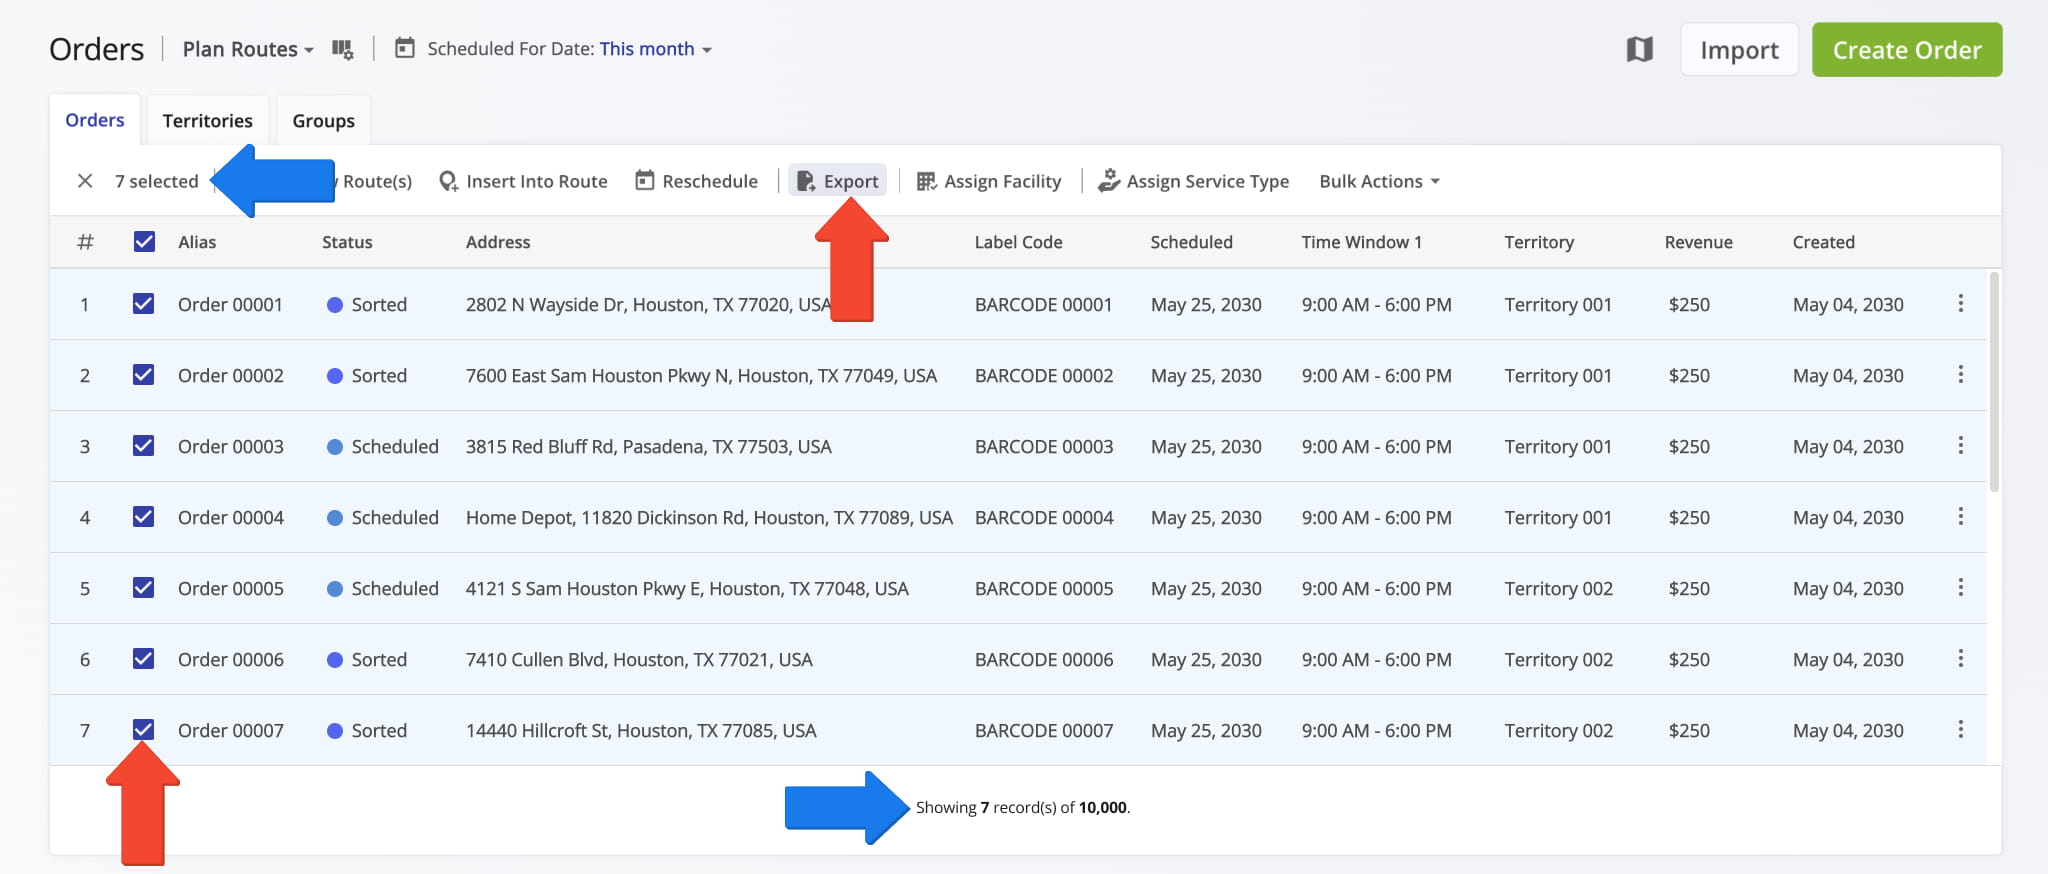
Task: Click the Order 00003 alias cell
Action: (x=231, y=446)
